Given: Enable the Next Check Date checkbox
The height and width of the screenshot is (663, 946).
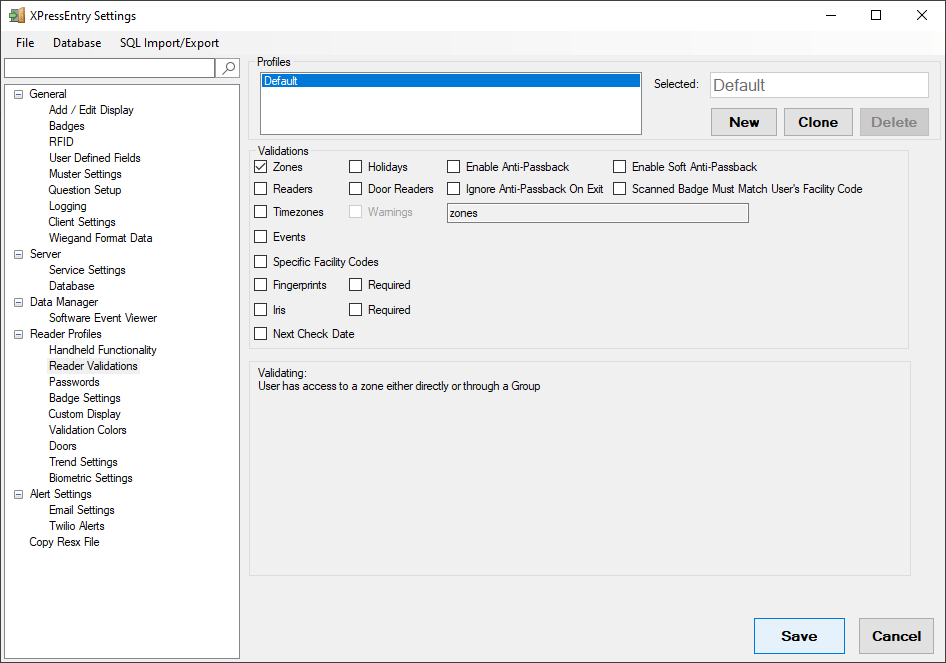Looking at the screenshot, I should (261, 334).
